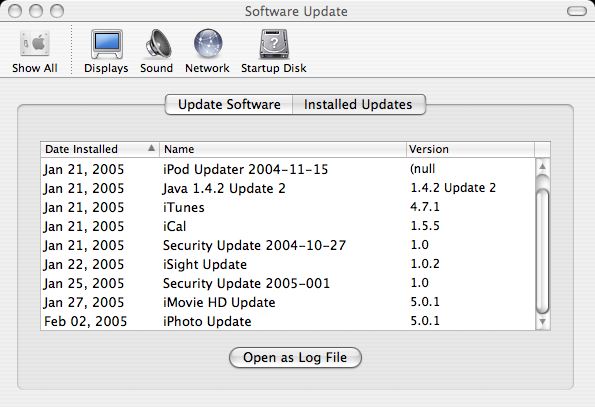
Task: Select the Java 1.4.2 Update 2 name entry
Action: [x=224, y=189]
